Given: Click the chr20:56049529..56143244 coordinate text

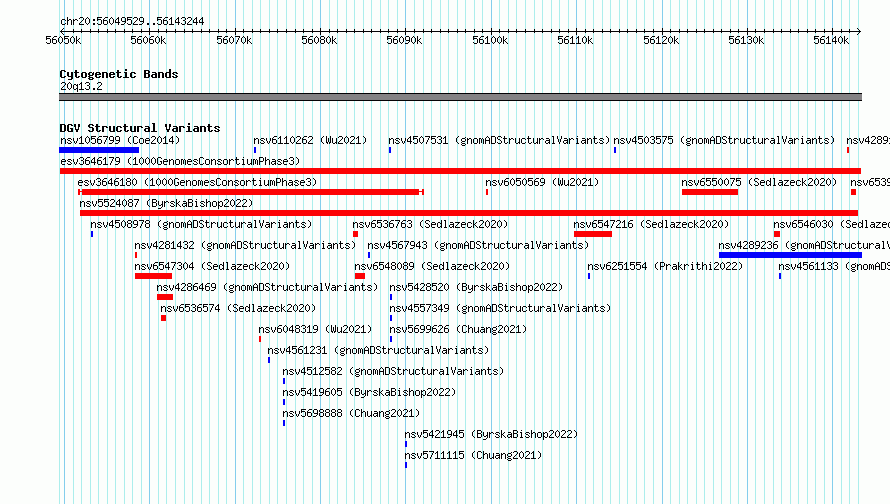Looking at the screenshot, I should pos(132,22).
